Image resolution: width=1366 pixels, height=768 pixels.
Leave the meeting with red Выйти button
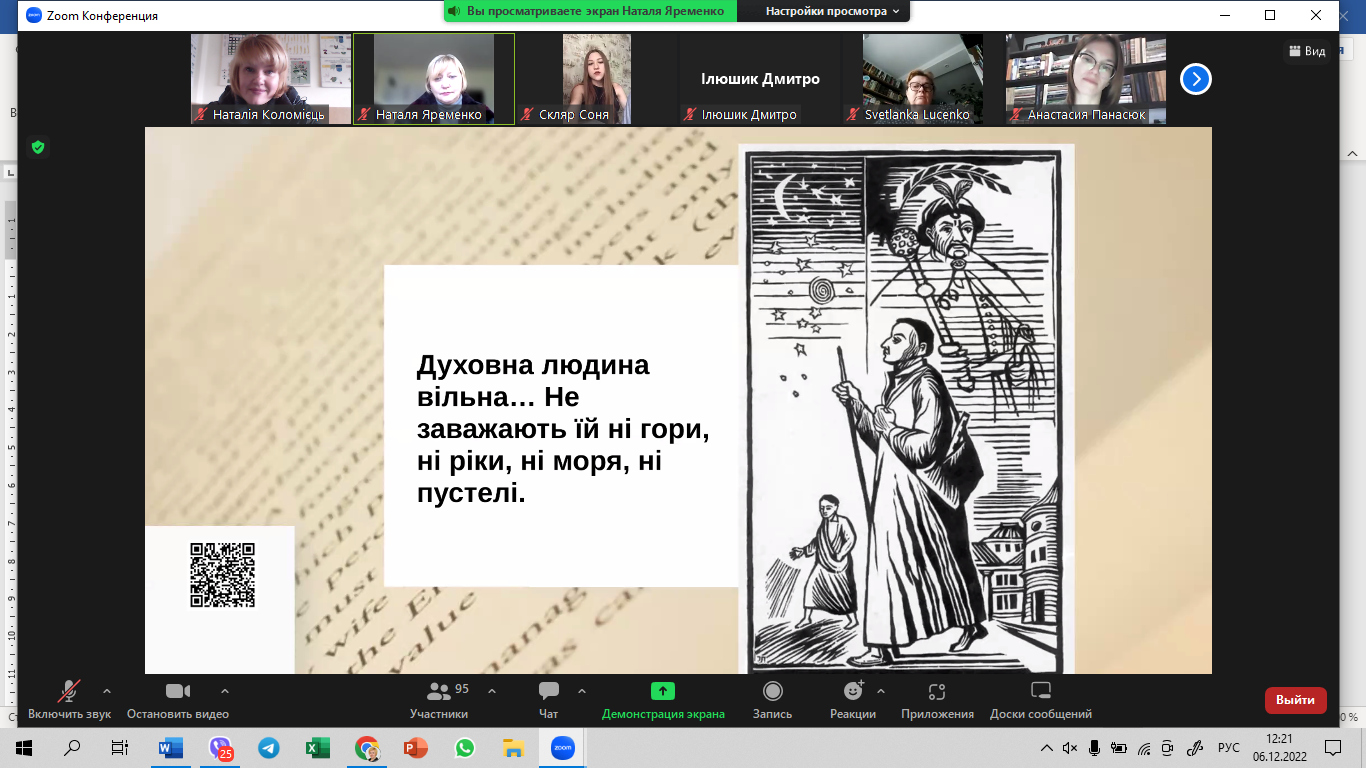(1296, 700)
